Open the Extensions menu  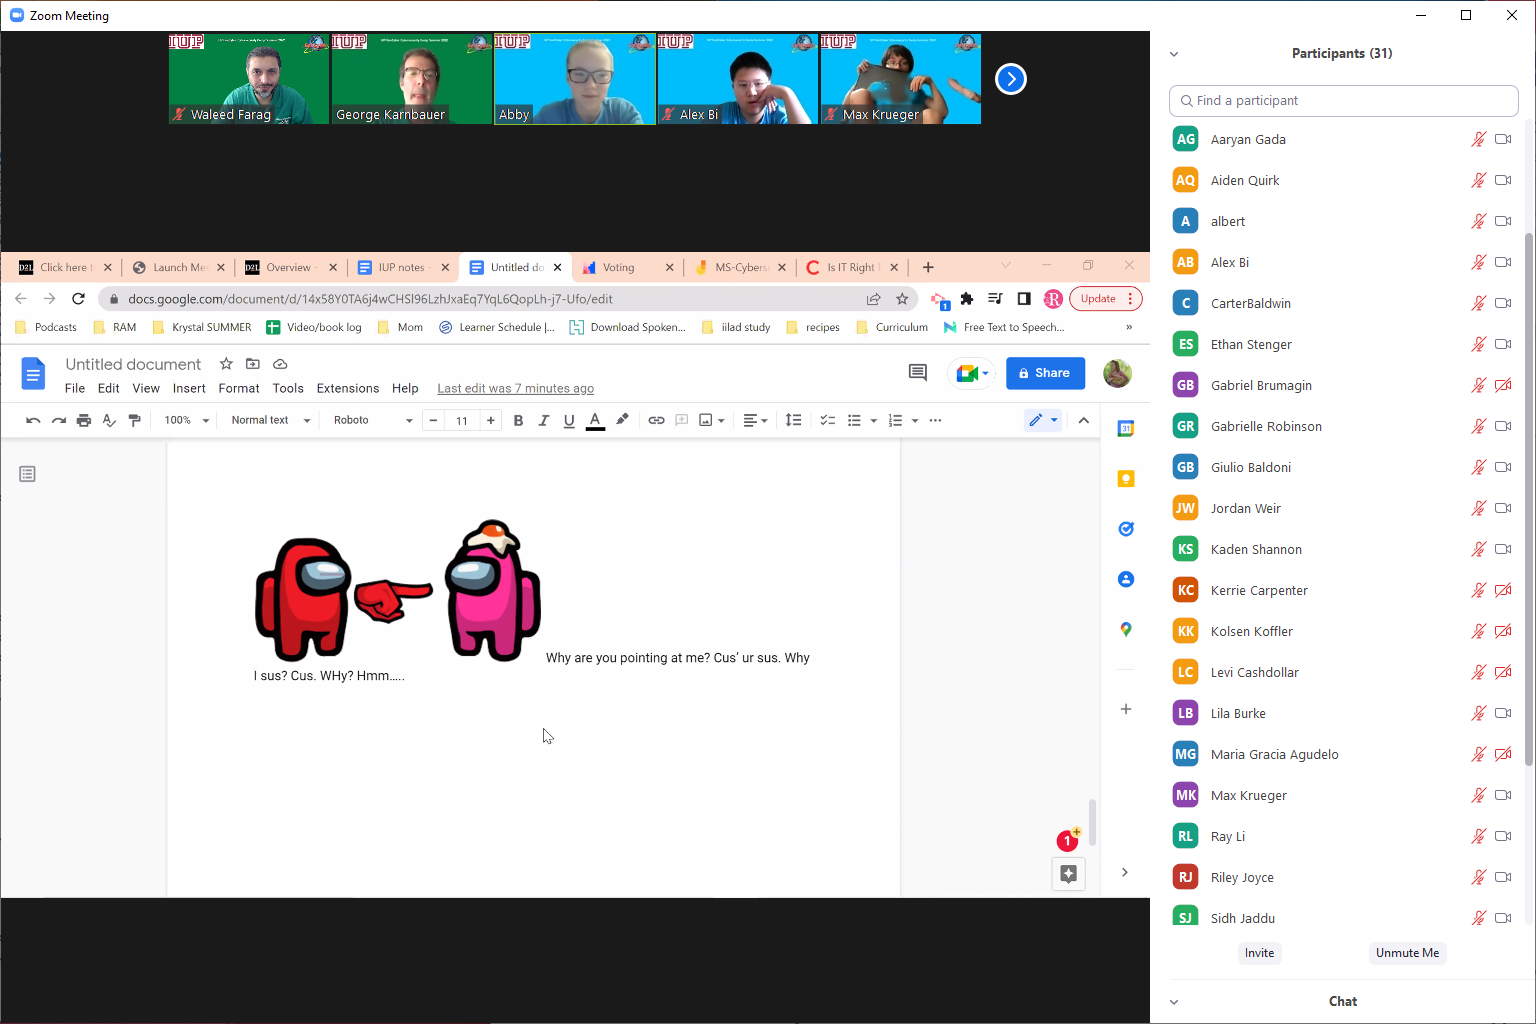[x=348, y=388]
